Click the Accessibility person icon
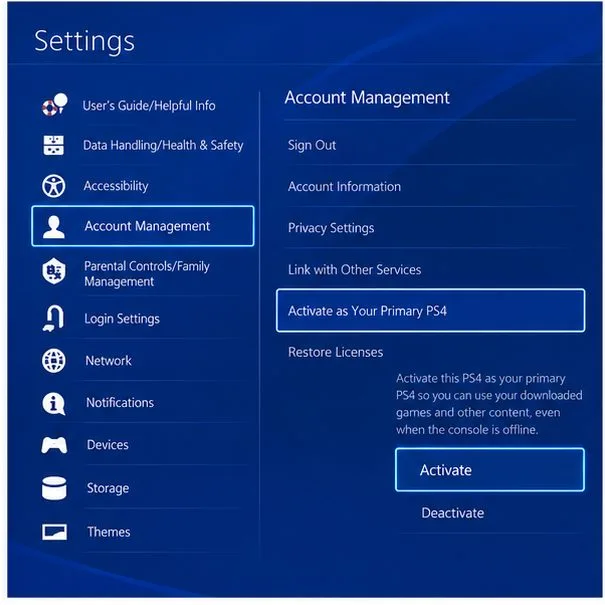Screen dimensions: 605x605 point(53,186)
